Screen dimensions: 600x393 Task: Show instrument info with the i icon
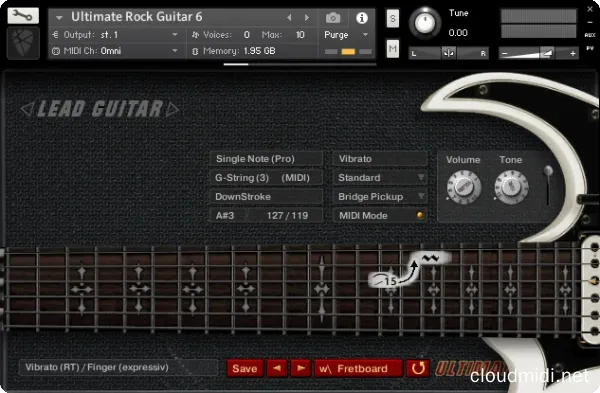[362, 18]
